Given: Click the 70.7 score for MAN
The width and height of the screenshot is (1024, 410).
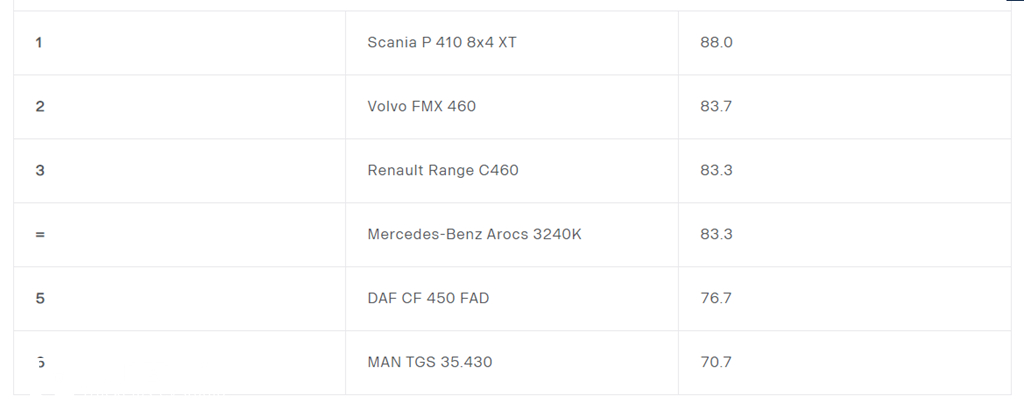Looking at the screenshot, I should tap(716, 362).
